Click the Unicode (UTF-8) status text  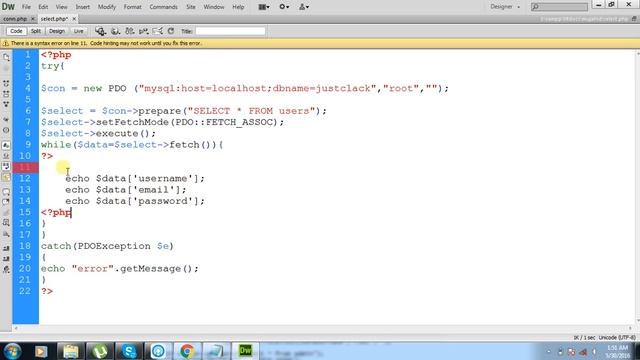(x=617, y=338)
